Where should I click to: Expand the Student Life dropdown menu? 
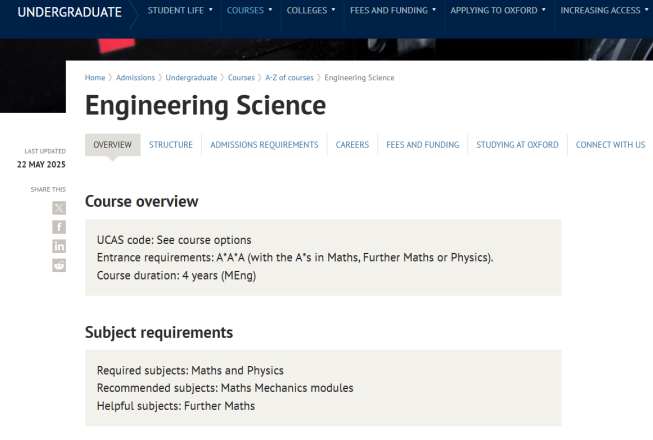pos(180,10)
